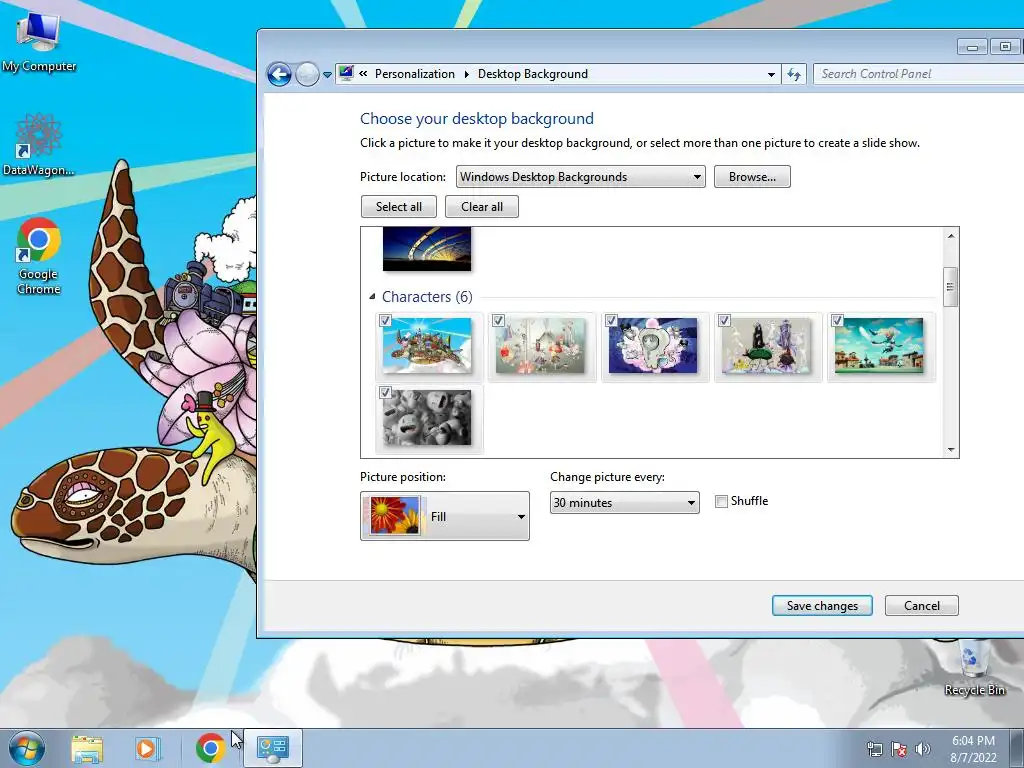The image size is (1024, 768).
Task: Select the grayscale faces wallpaper thumbnail
Action: pyautogui.click(x=427, y=418)
